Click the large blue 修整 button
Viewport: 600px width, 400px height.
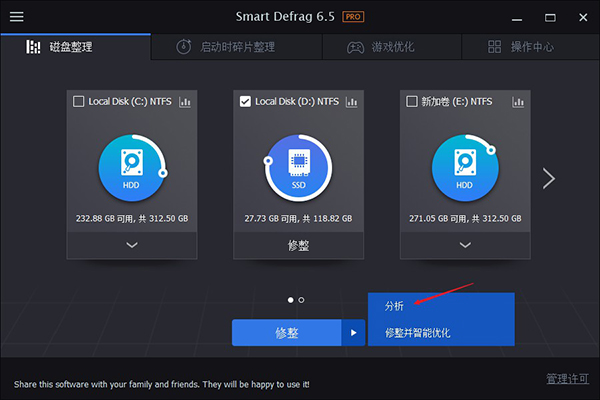(x=287, y=333)
